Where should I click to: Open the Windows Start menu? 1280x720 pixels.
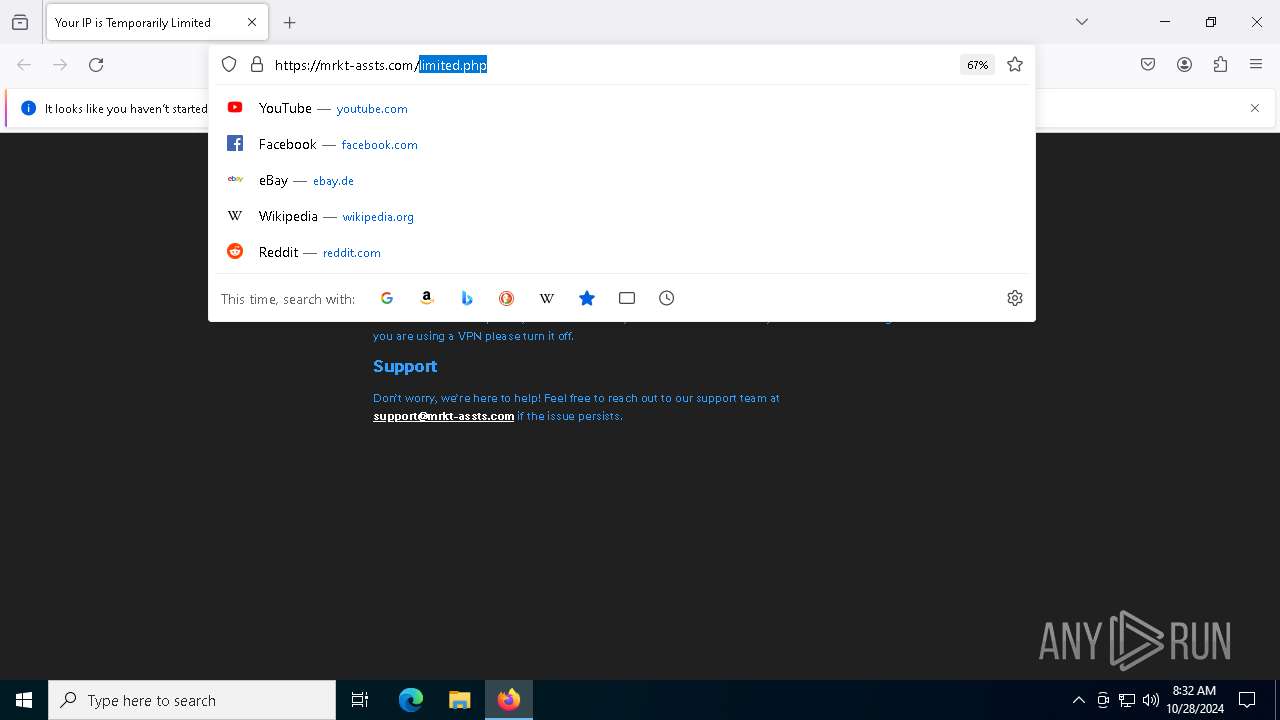click(24, 700)
